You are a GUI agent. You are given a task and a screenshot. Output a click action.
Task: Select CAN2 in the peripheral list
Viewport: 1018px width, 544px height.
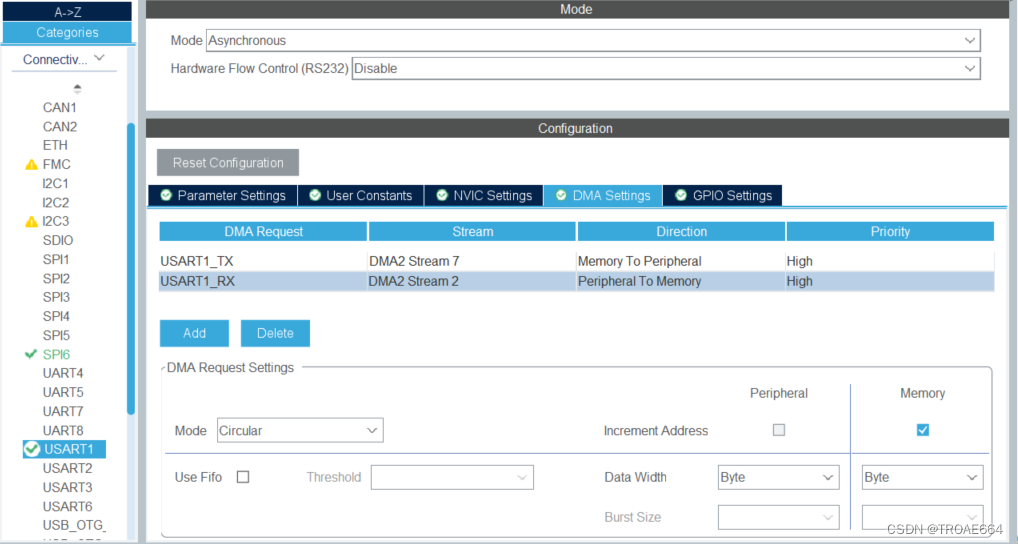click(x=60, y=127)
